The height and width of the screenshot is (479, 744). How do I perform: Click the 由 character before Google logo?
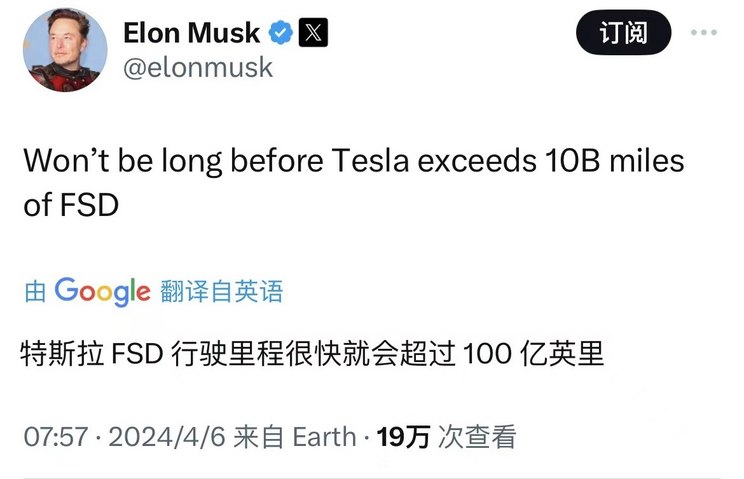click(35, 292)
